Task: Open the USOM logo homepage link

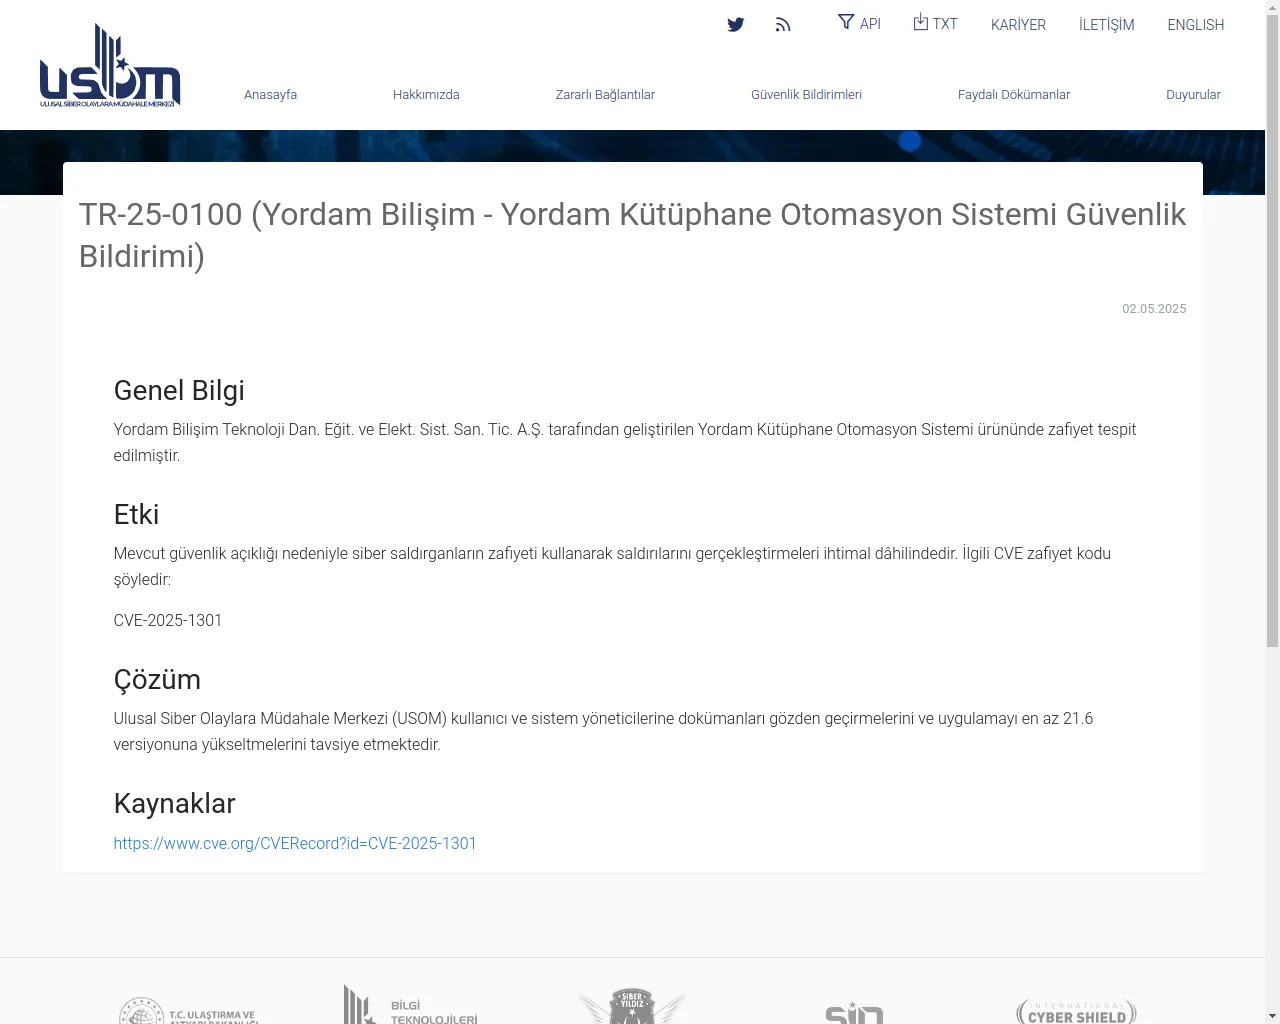Action: click(x=110, y=65)
